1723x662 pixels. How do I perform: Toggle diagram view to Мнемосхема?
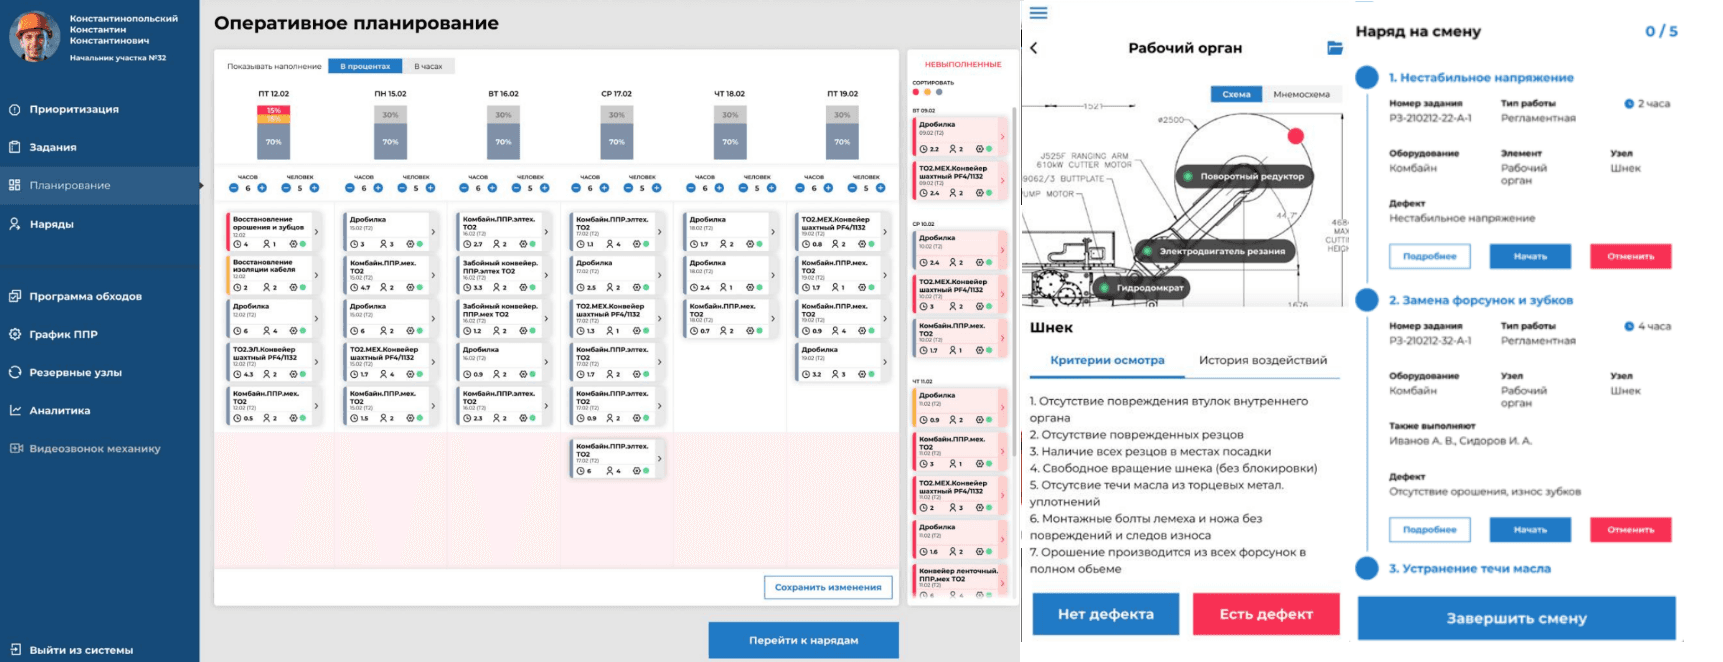tap(1301, 94)
